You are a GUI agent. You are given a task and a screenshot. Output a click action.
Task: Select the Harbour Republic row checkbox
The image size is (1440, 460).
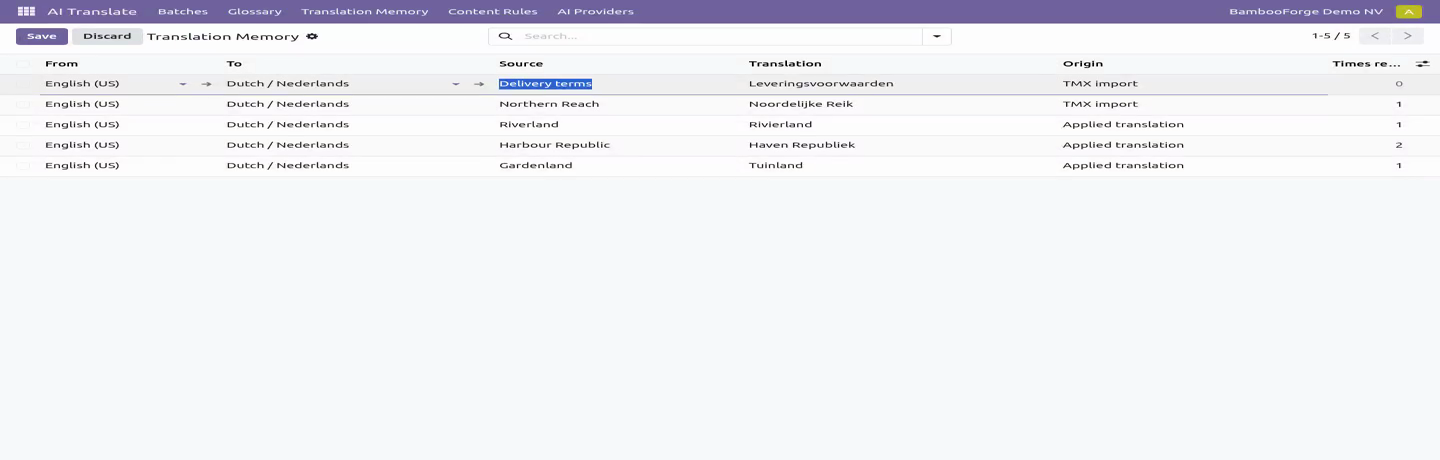[x=23, y=145]
